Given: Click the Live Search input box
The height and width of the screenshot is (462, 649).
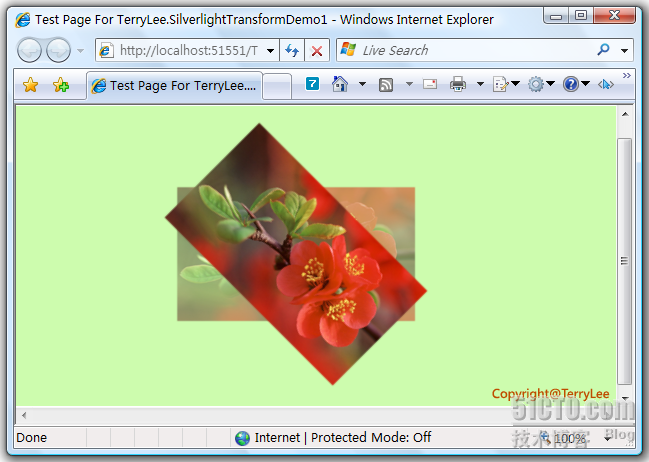Looking at the screenshot, I should click(x=466, y=50).
